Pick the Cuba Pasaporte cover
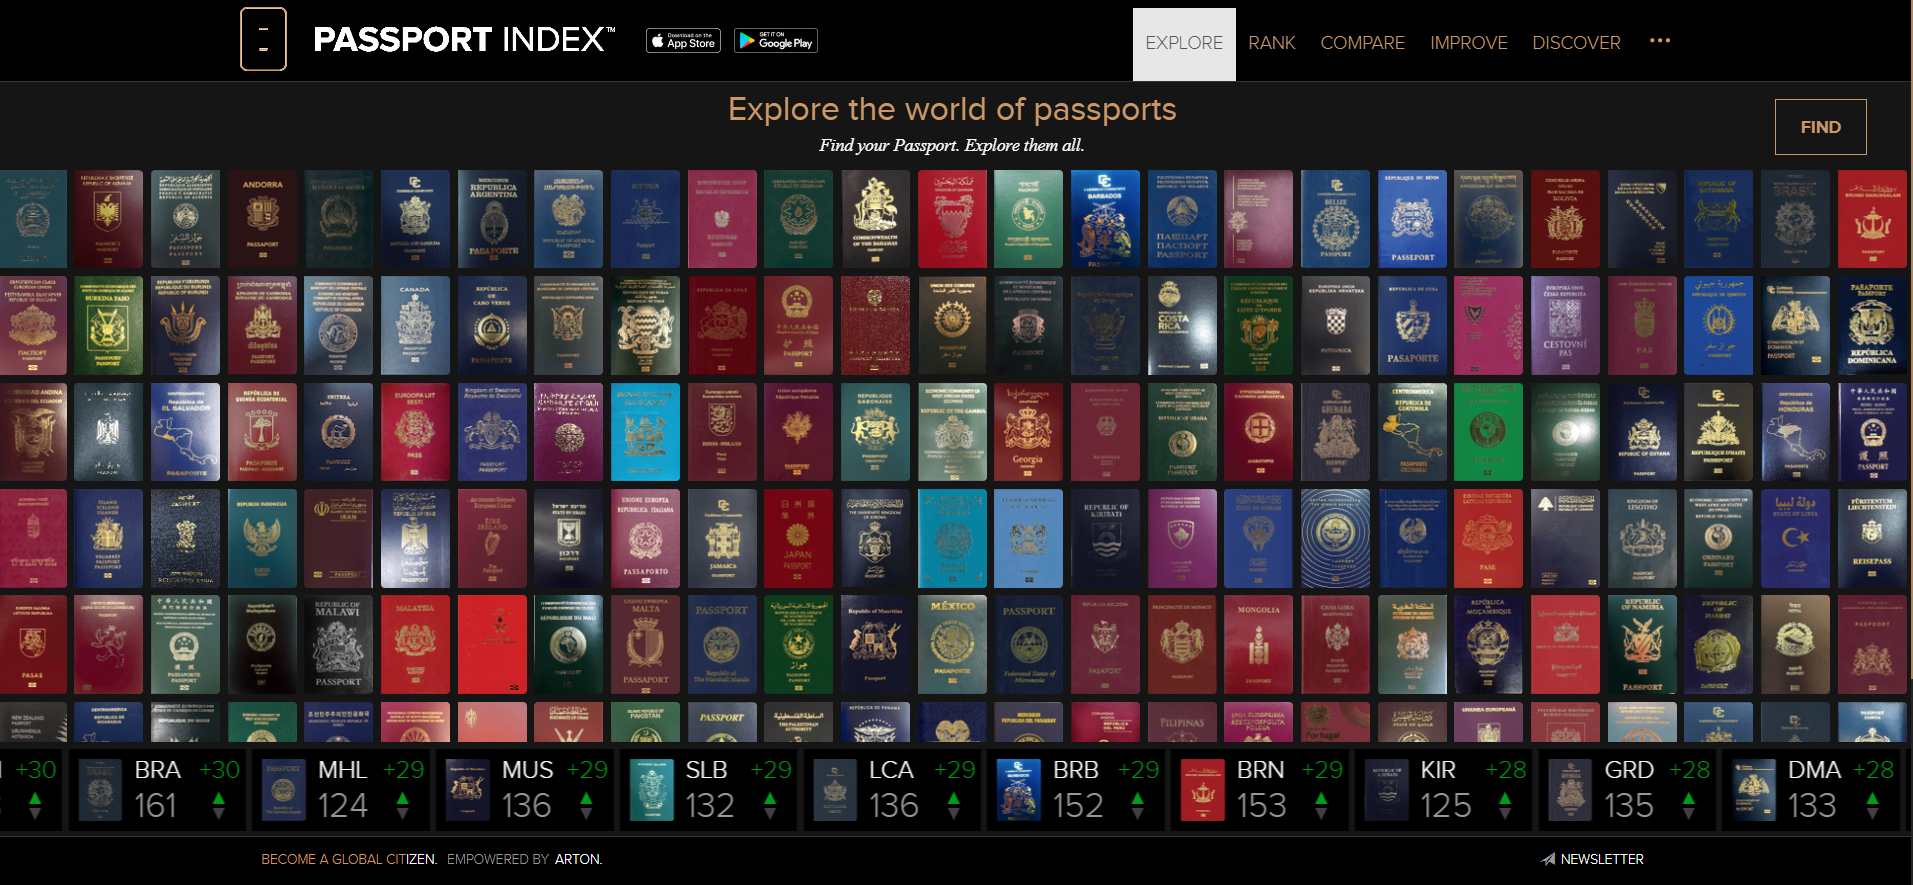The image size is (1913, 885). click(1412, 326)
